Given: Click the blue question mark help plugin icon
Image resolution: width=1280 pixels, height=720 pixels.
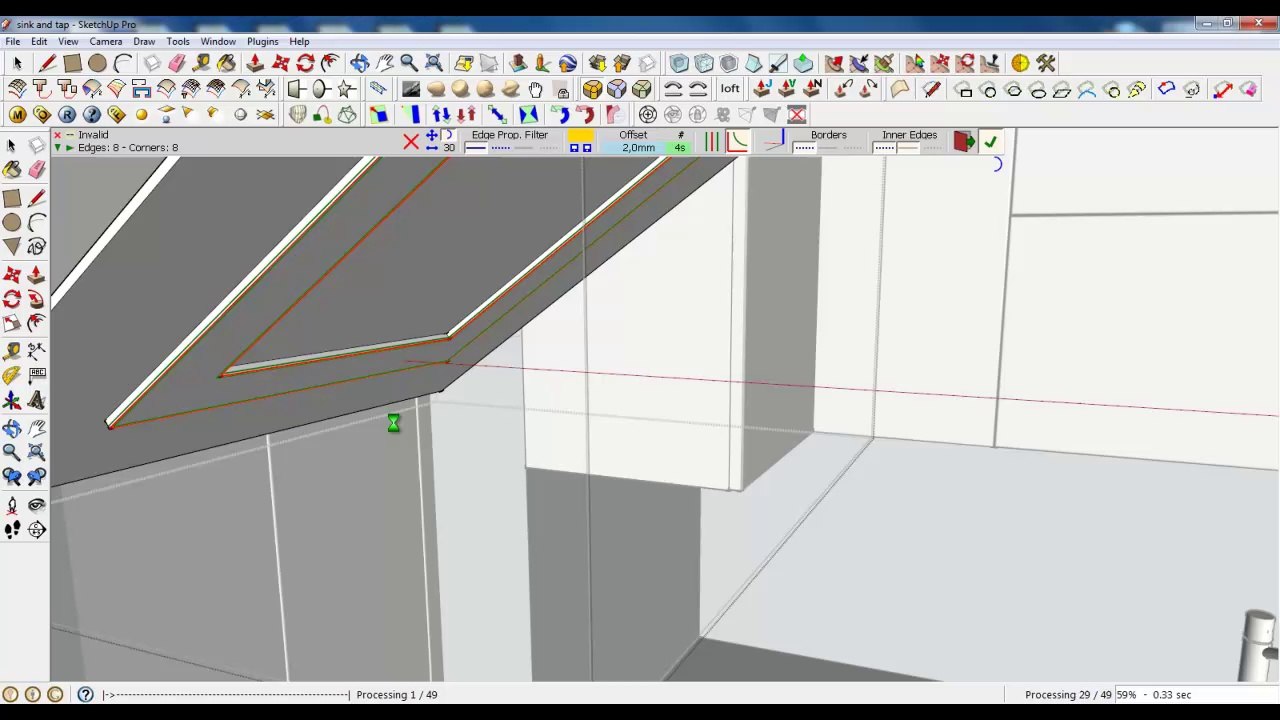Looking at the screenshot, I should pyautogui.click(x=92, y=115).
